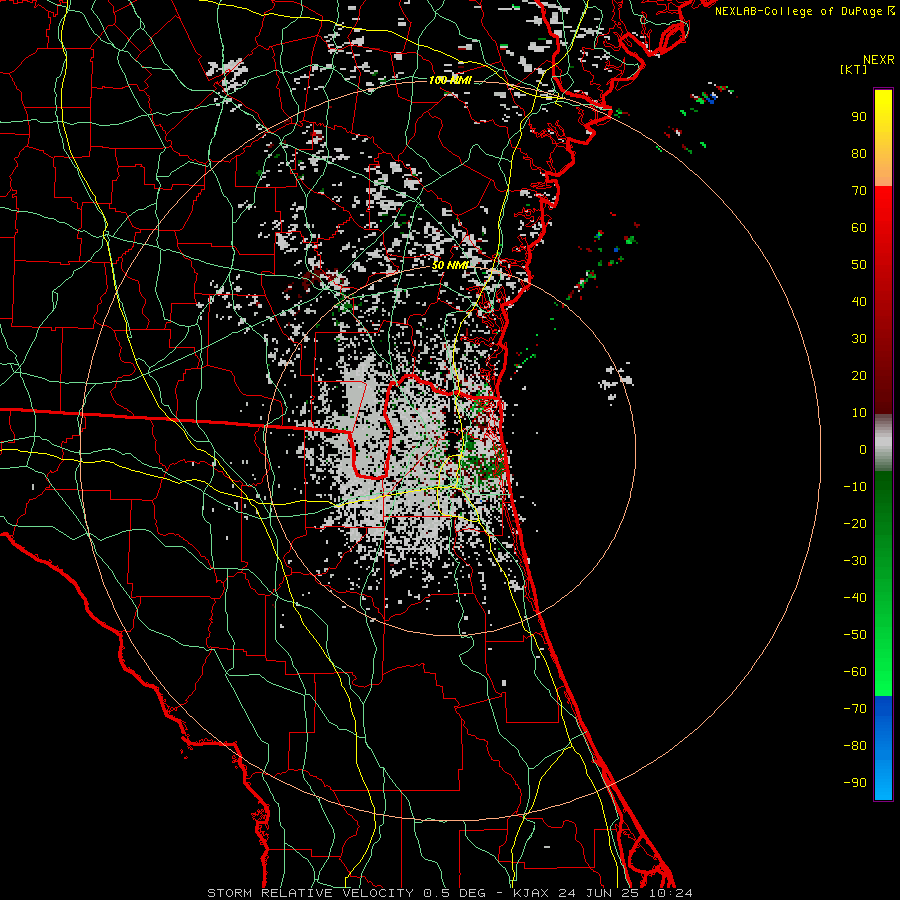Click the [KT] units label
The height and width of the screenshot is (900, 900).
[x=854, y=69]
